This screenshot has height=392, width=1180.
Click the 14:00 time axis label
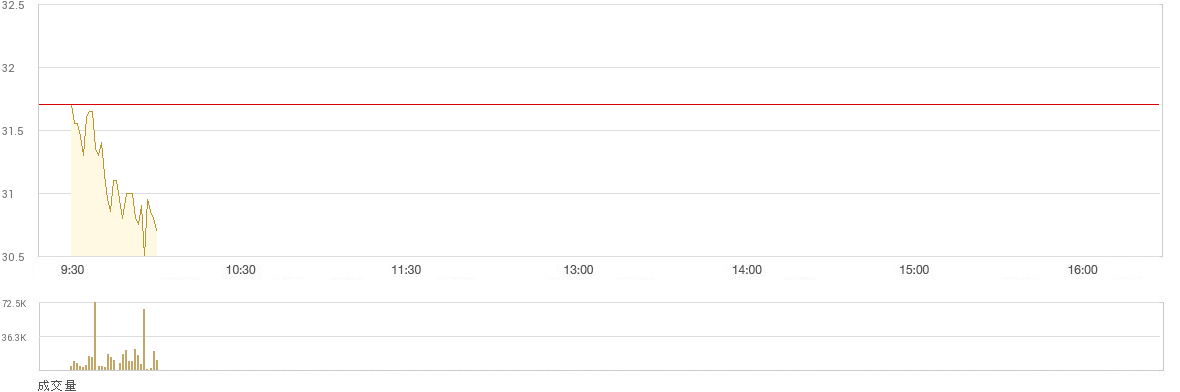click(747, 270)
